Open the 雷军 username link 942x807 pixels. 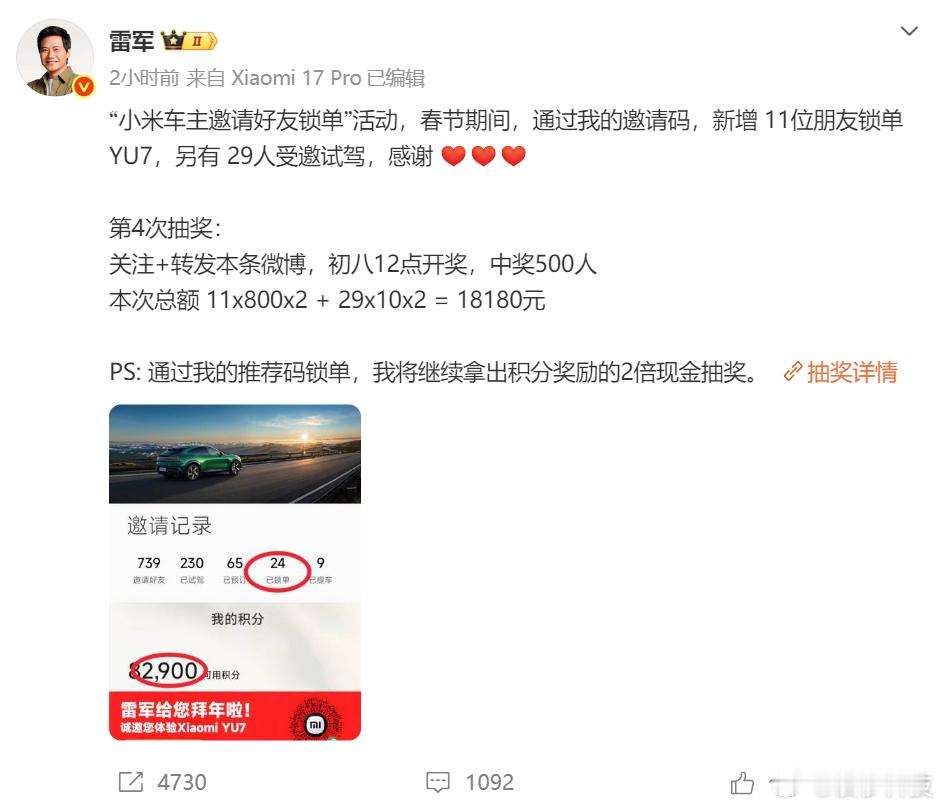point(132,41)
